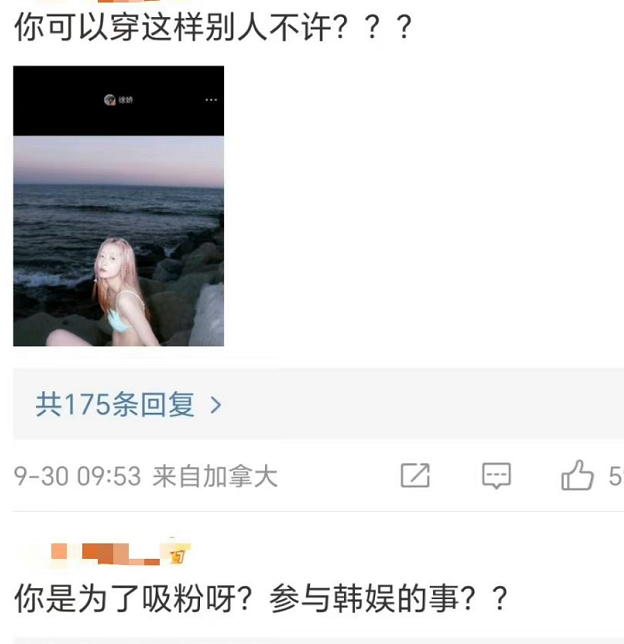Tap the small profile avatar inside the image
624x644 pixels.
click(x=109, y=100)
